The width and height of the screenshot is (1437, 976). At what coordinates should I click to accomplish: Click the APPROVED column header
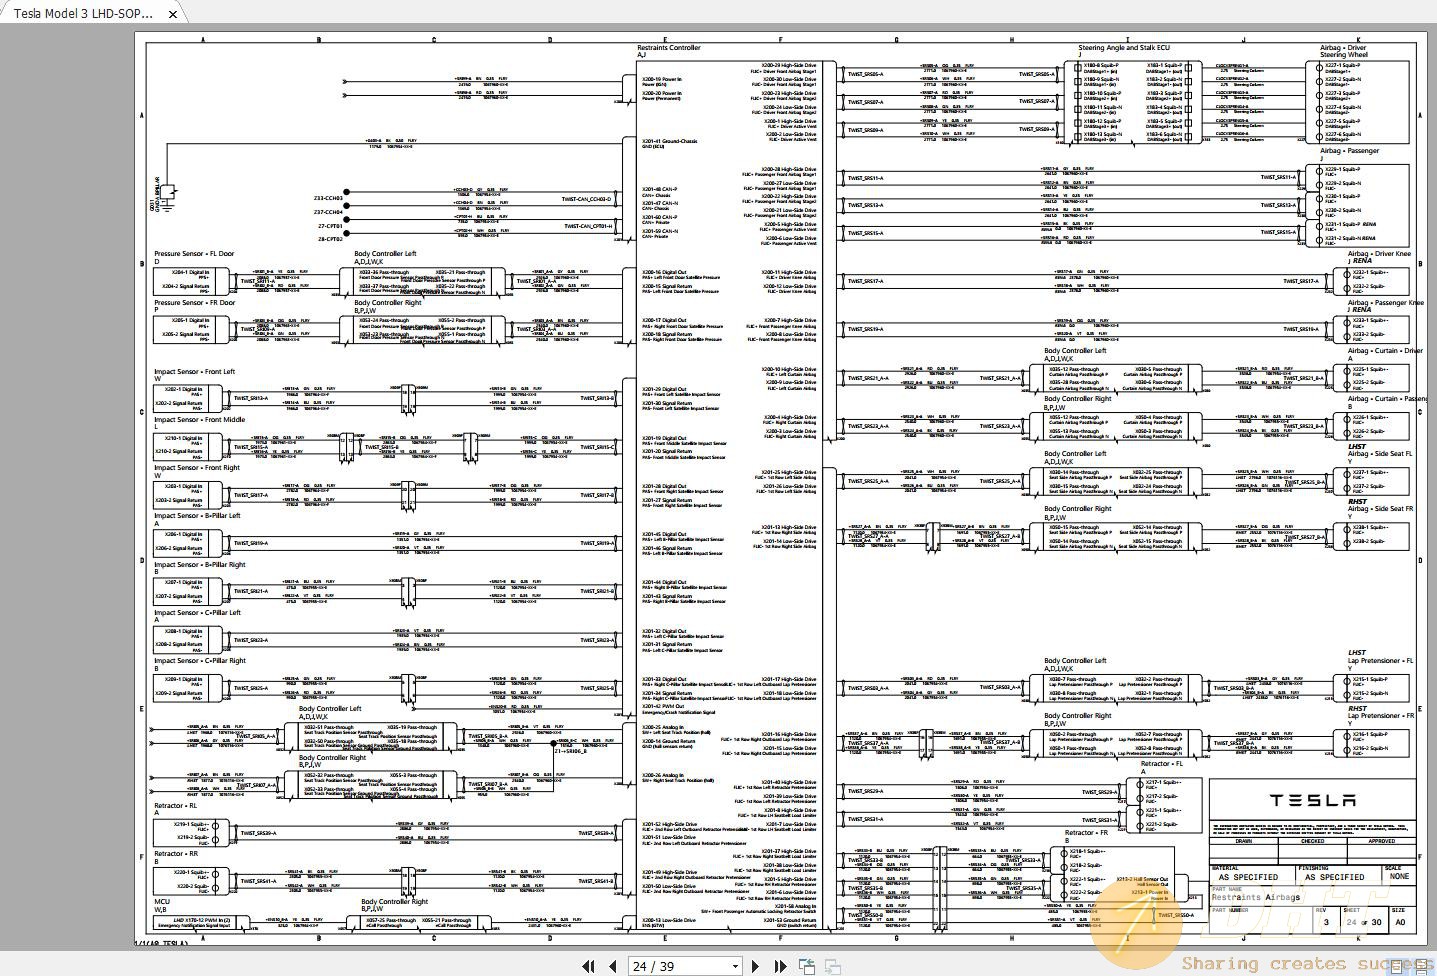pos(1381,841)
